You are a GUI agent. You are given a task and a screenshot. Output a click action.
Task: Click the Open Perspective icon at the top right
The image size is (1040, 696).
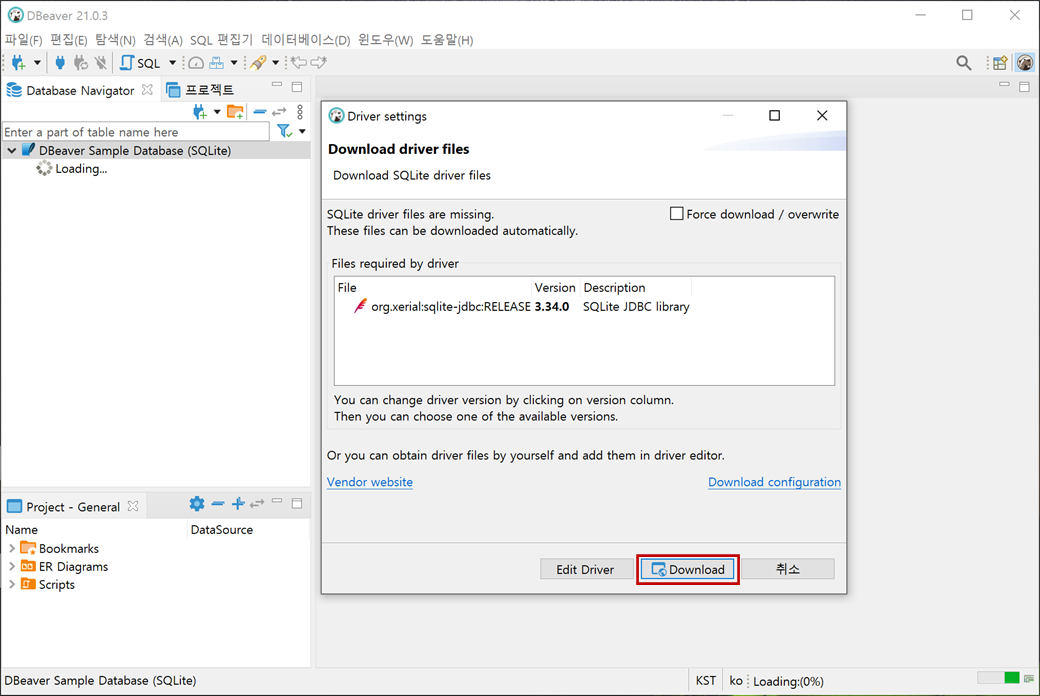click(1000, 63)
